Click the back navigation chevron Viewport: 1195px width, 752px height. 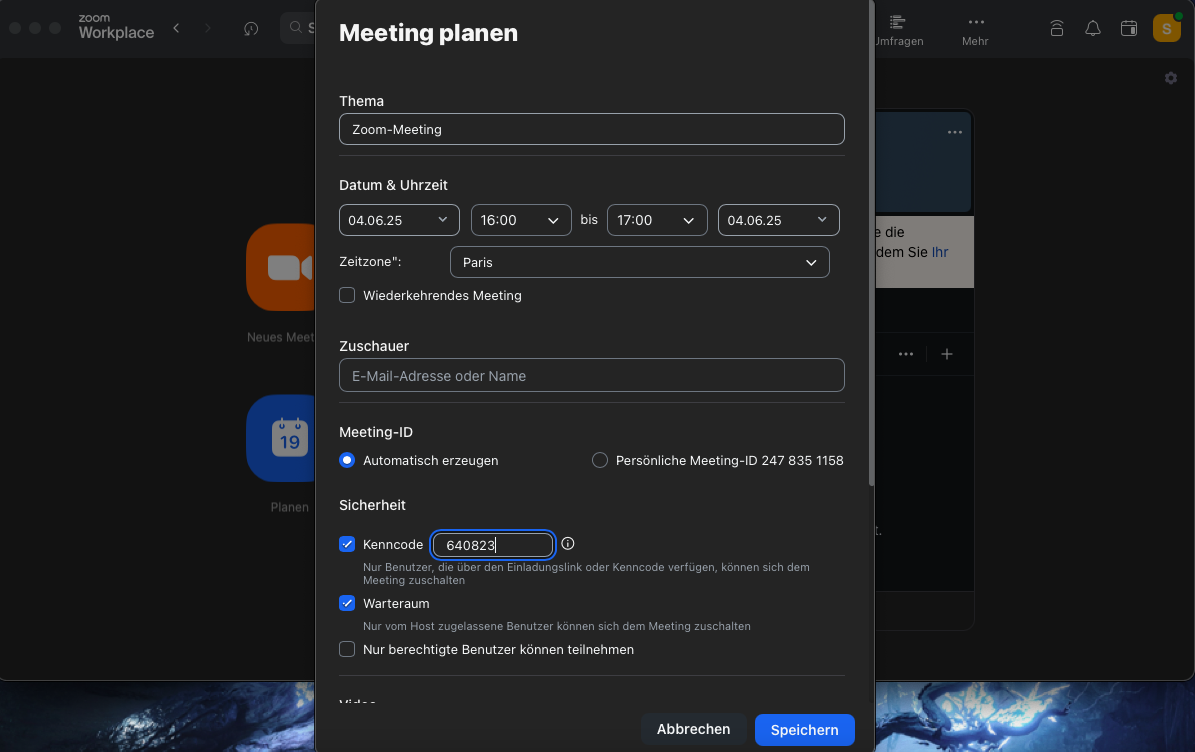[x=176, y=28]
